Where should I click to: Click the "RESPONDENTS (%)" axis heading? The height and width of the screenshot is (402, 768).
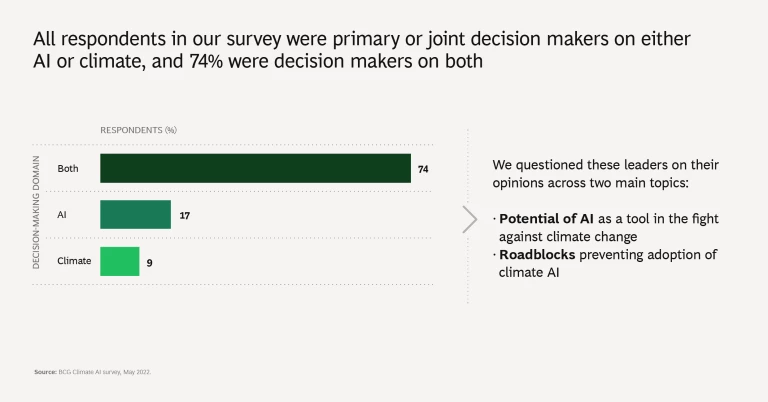138,130
